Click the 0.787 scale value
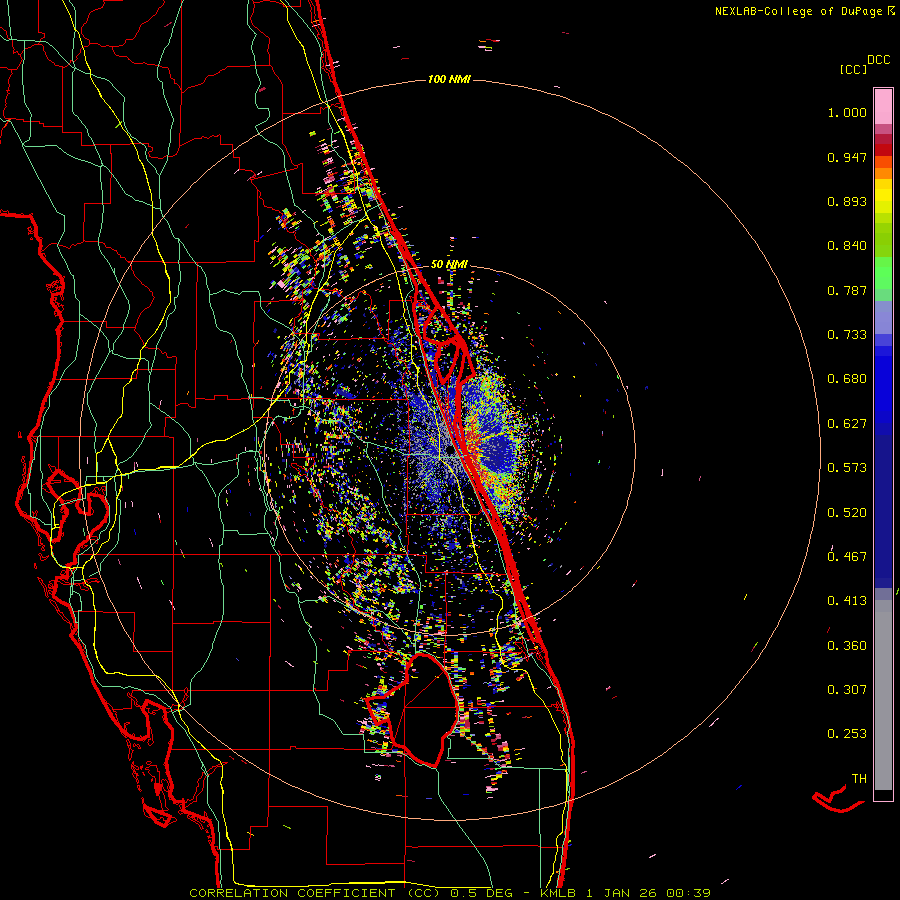Image resolution: width=900 pixels, height=900 pixels. pyautogui.click(x=847, y=290)
